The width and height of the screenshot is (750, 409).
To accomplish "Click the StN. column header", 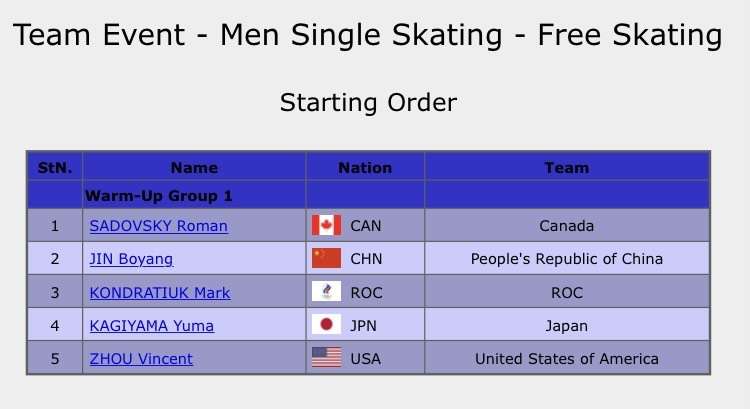I will [55, 167].
